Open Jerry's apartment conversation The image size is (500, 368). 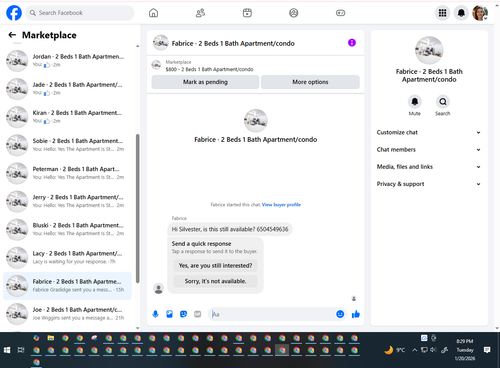(67, 201)
